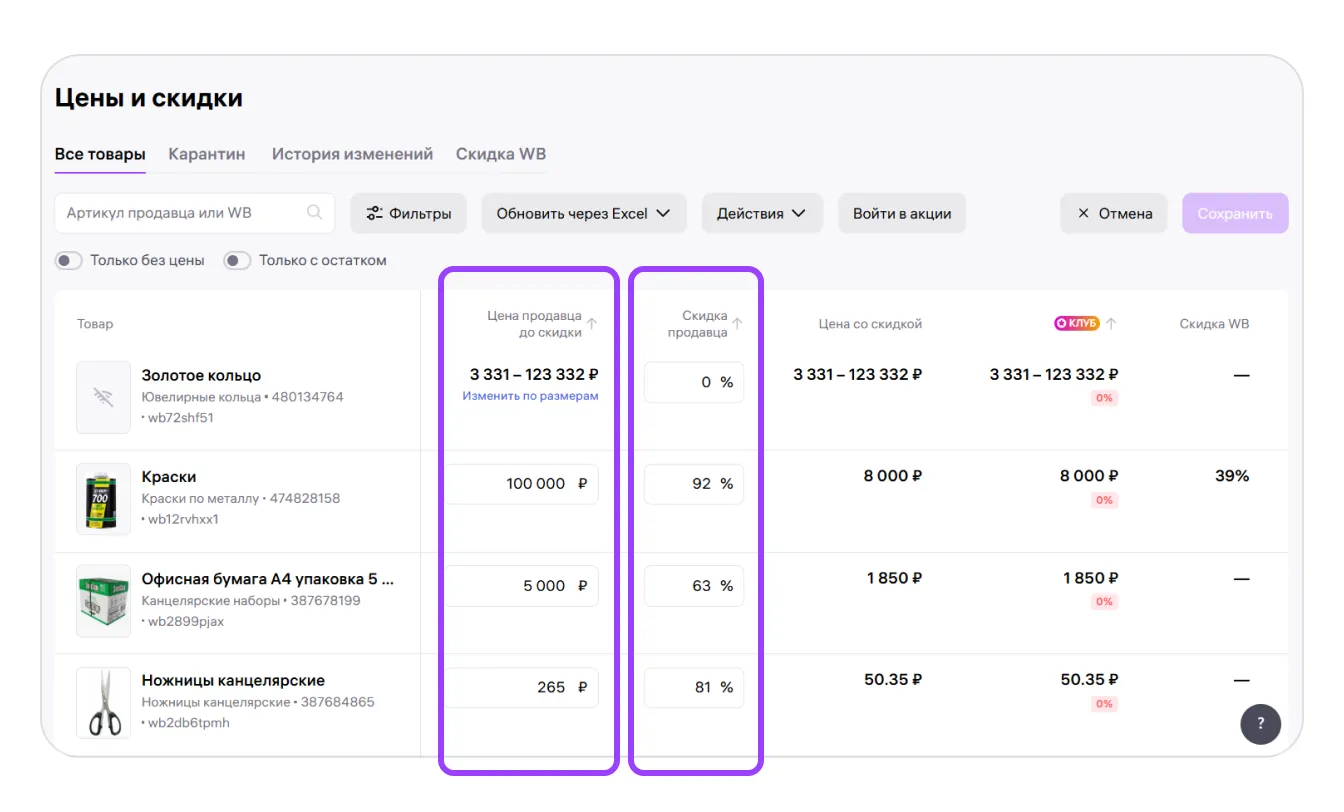
Task: Sort the Club price column arrow
Action: [x=1111, y=323]
